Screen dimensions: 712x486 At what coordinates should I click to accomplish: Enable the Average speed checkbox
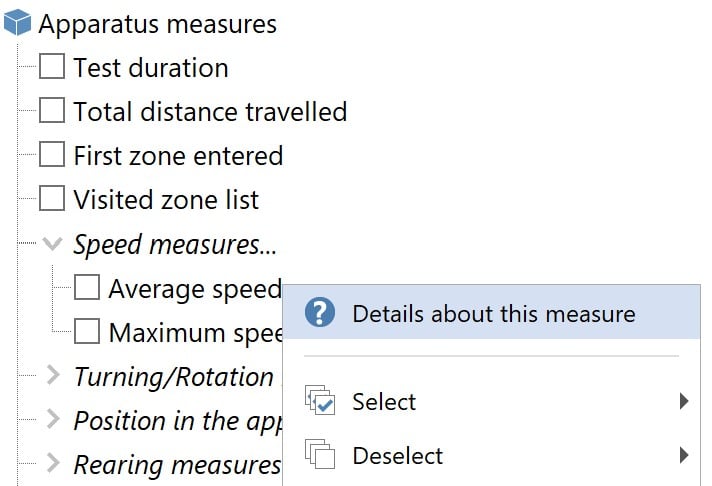(87, 288)
